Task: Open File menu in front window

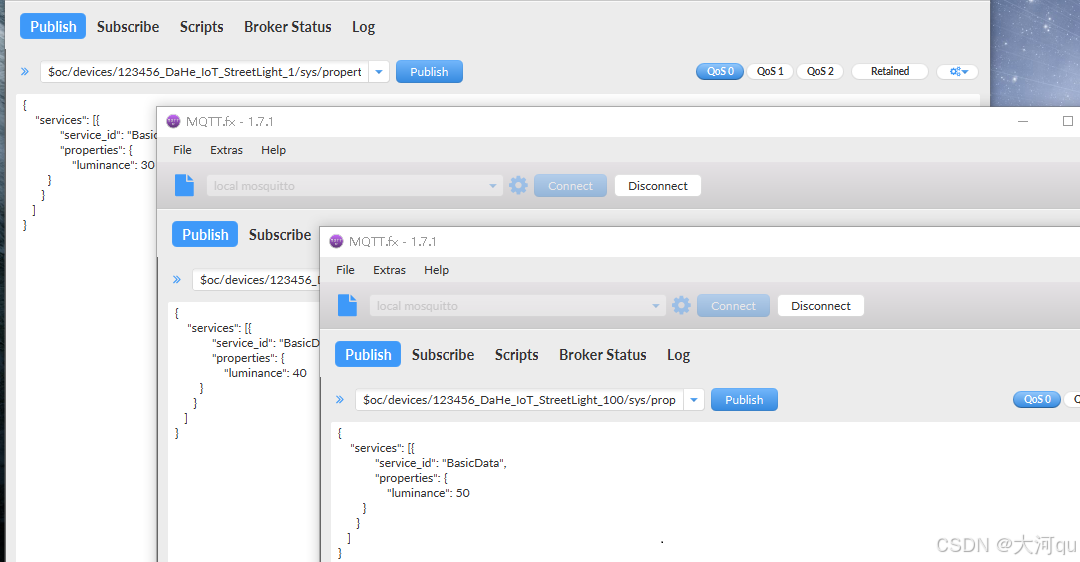Action: coord(345,270)
